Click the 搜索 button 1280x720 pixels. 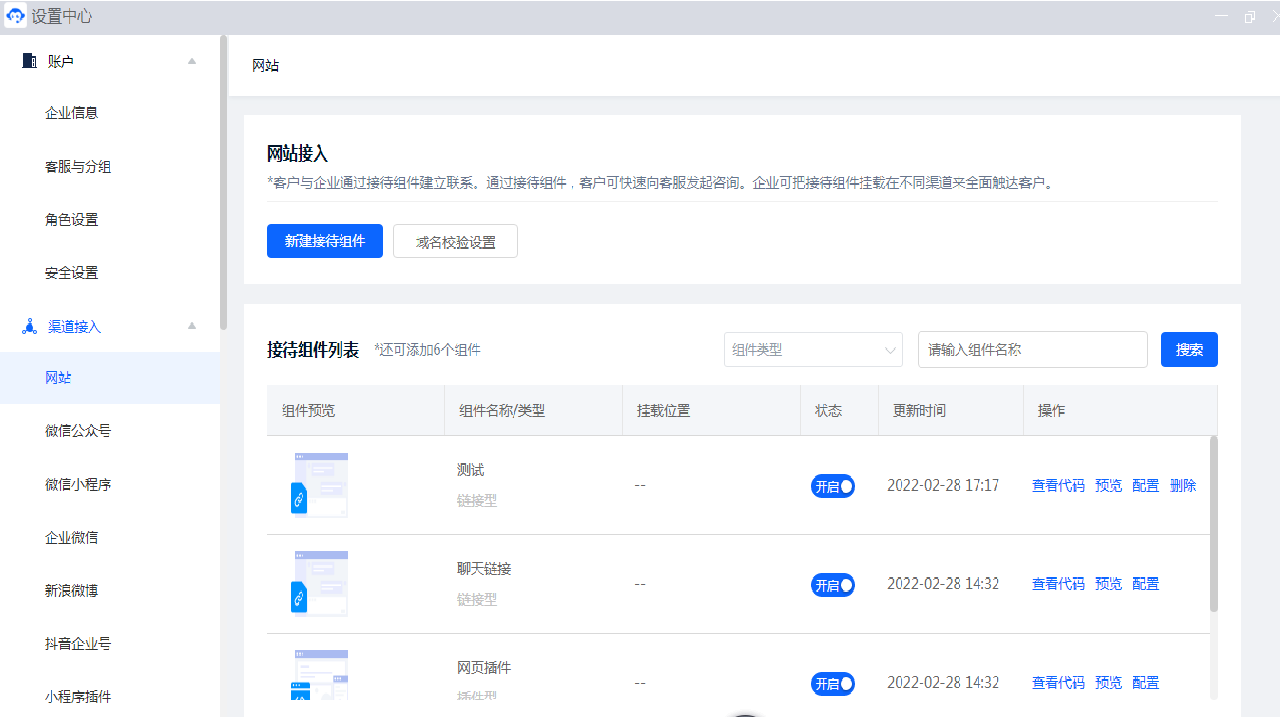1189,349
